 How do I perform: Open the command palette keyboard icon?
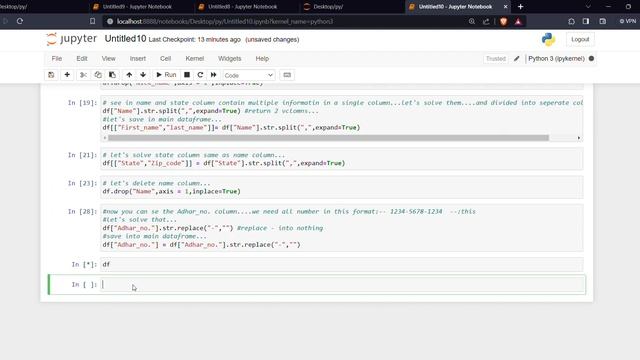[287, 75]
